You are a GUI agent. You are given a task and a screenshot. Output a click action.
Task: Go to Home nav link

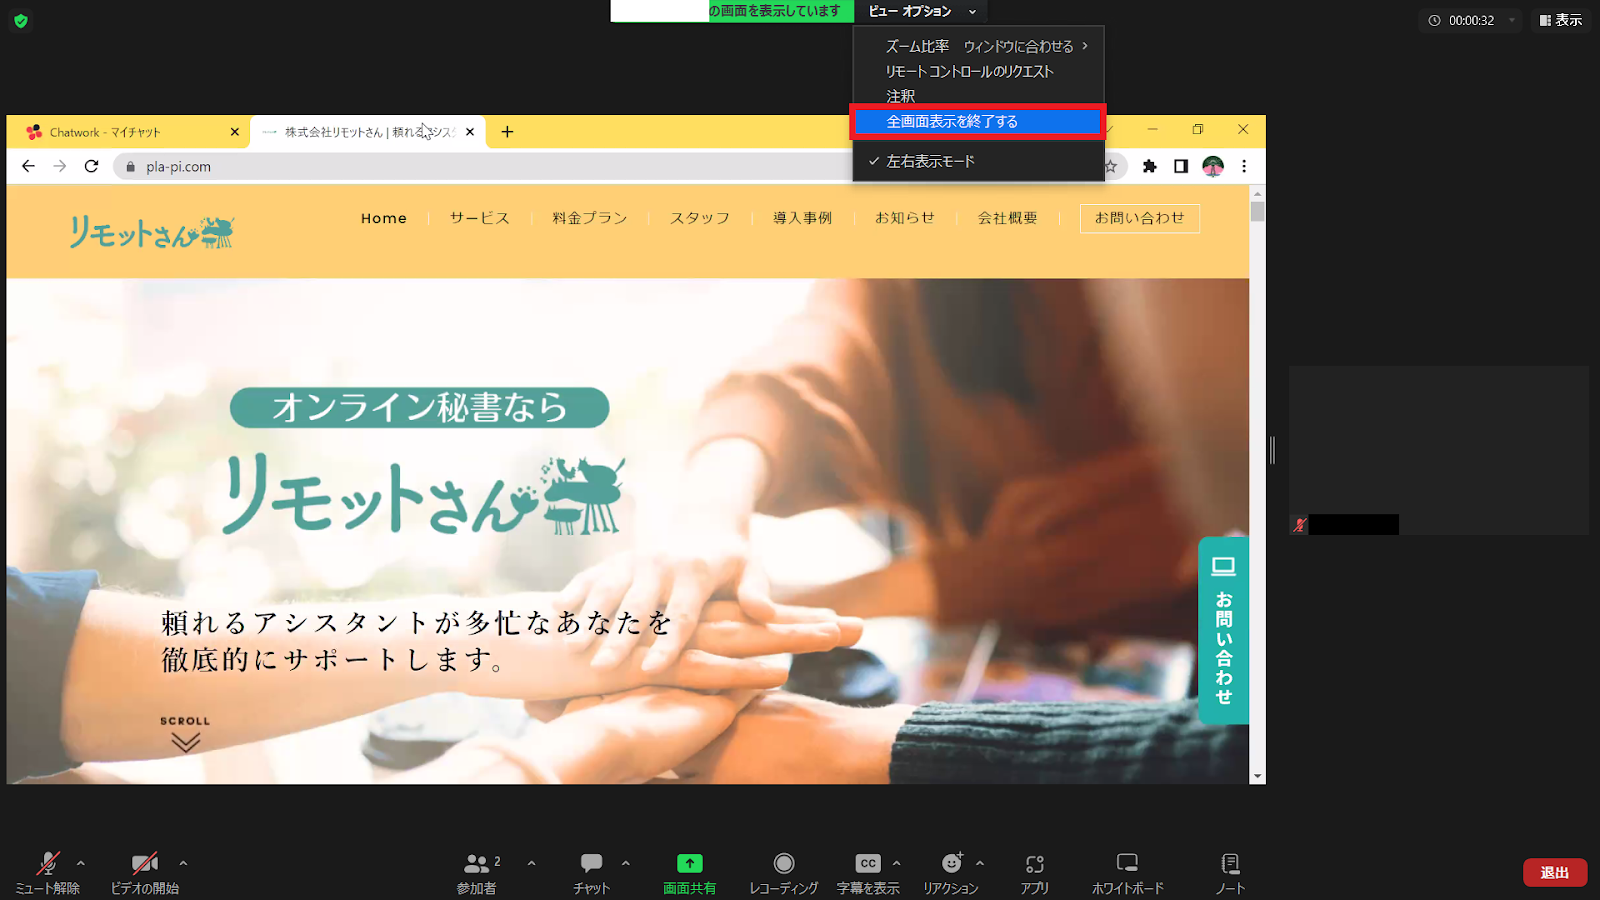click(x=384, y=218)
